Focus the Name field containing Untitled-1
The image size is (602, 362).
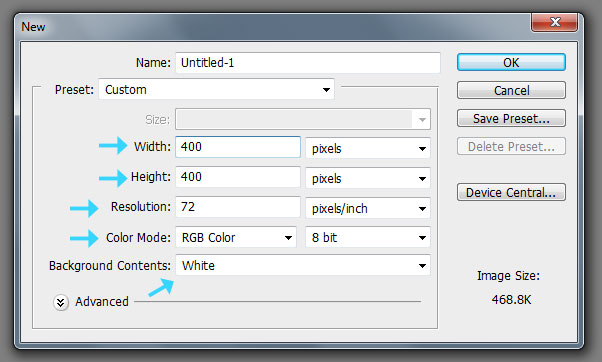tap(308, 63)
